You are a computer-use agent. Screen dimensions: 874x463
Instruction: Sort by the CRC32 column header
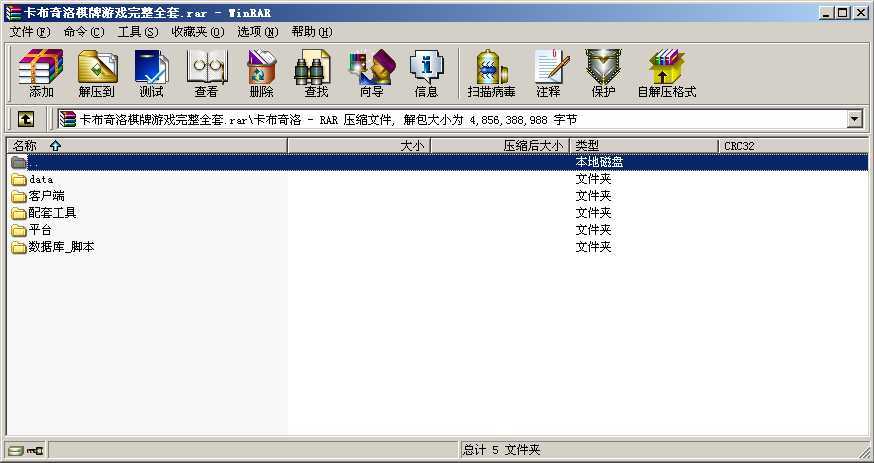pyautogui.click(x=793, y=146)
